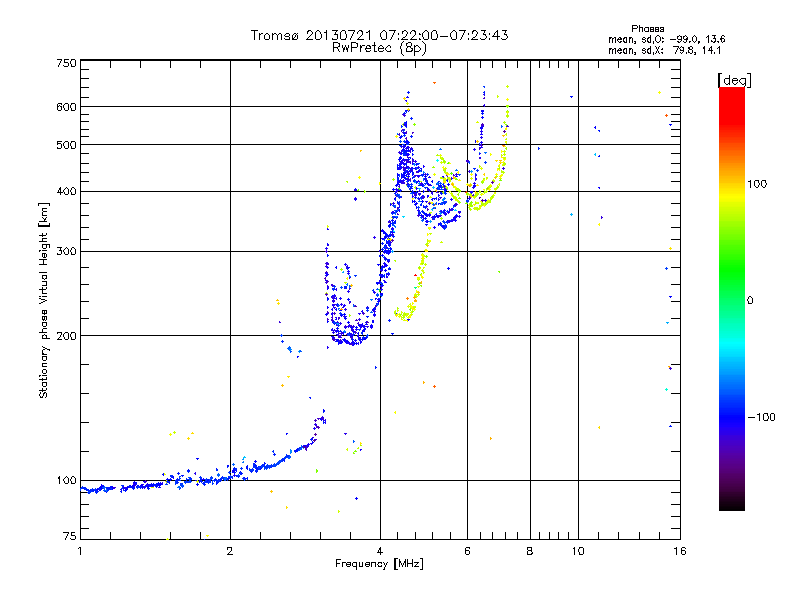Click the yellow-green X-mode trace near 220 km

406,314
